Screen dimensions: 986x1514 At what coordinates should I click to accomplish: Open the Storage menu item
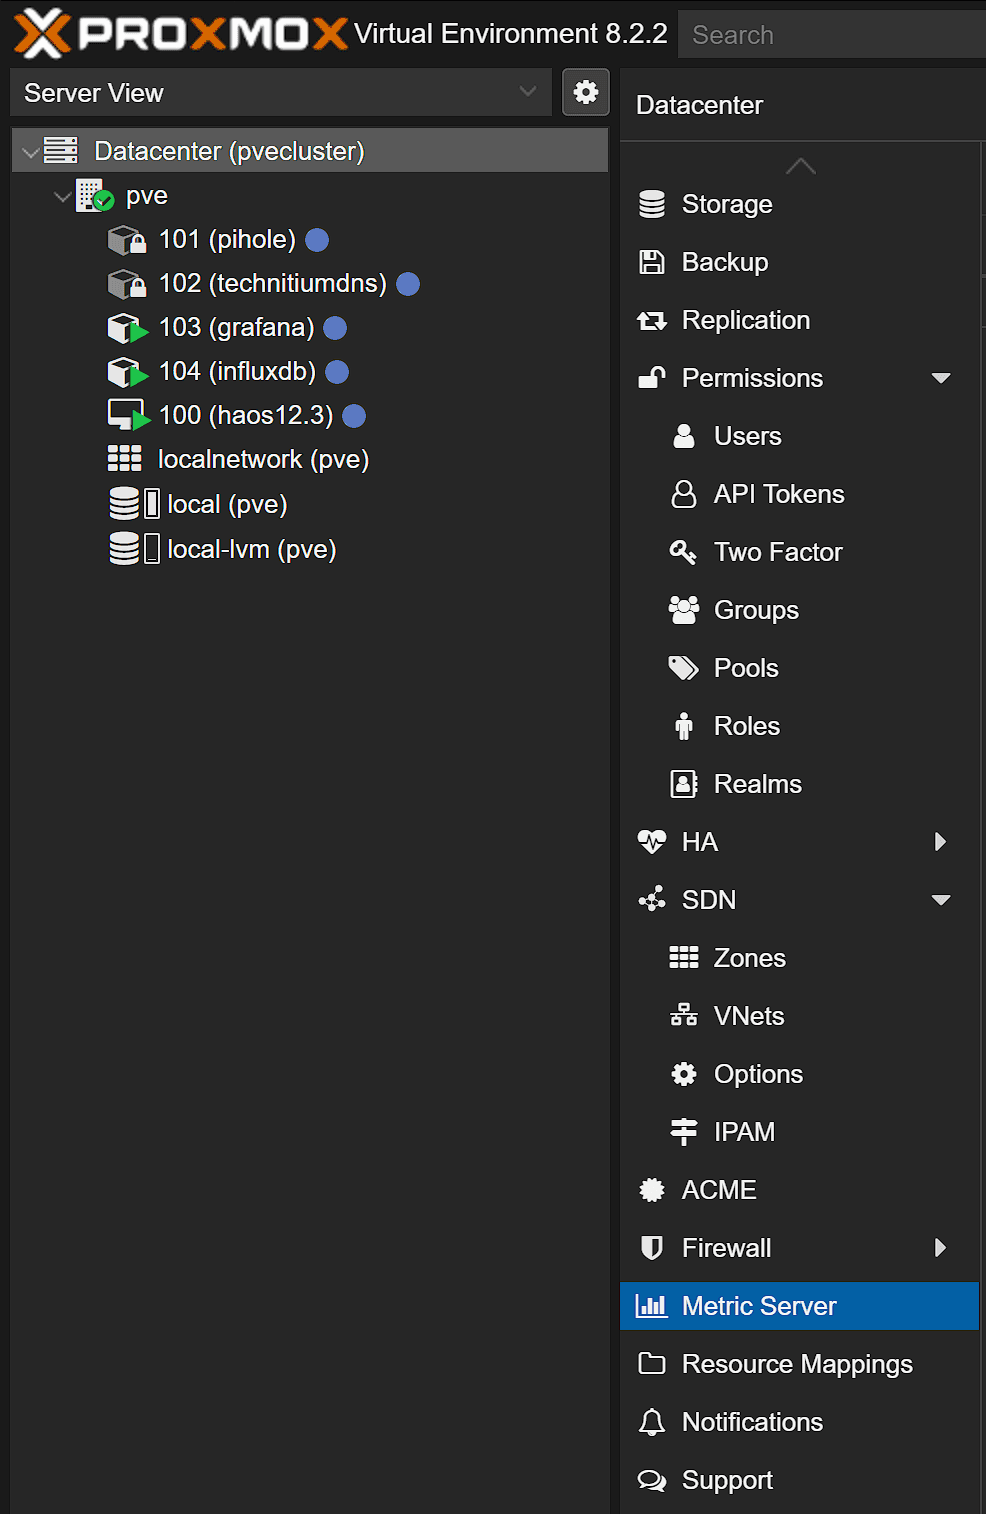[799, 204]
